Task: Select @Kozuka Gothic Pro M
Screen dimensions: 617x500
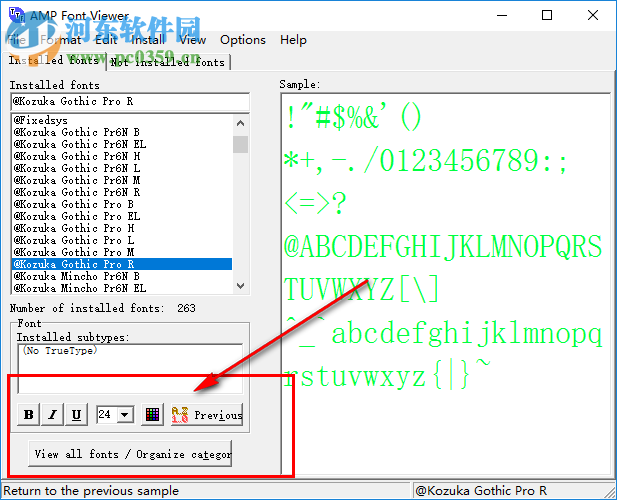Action: click(122, 252)
